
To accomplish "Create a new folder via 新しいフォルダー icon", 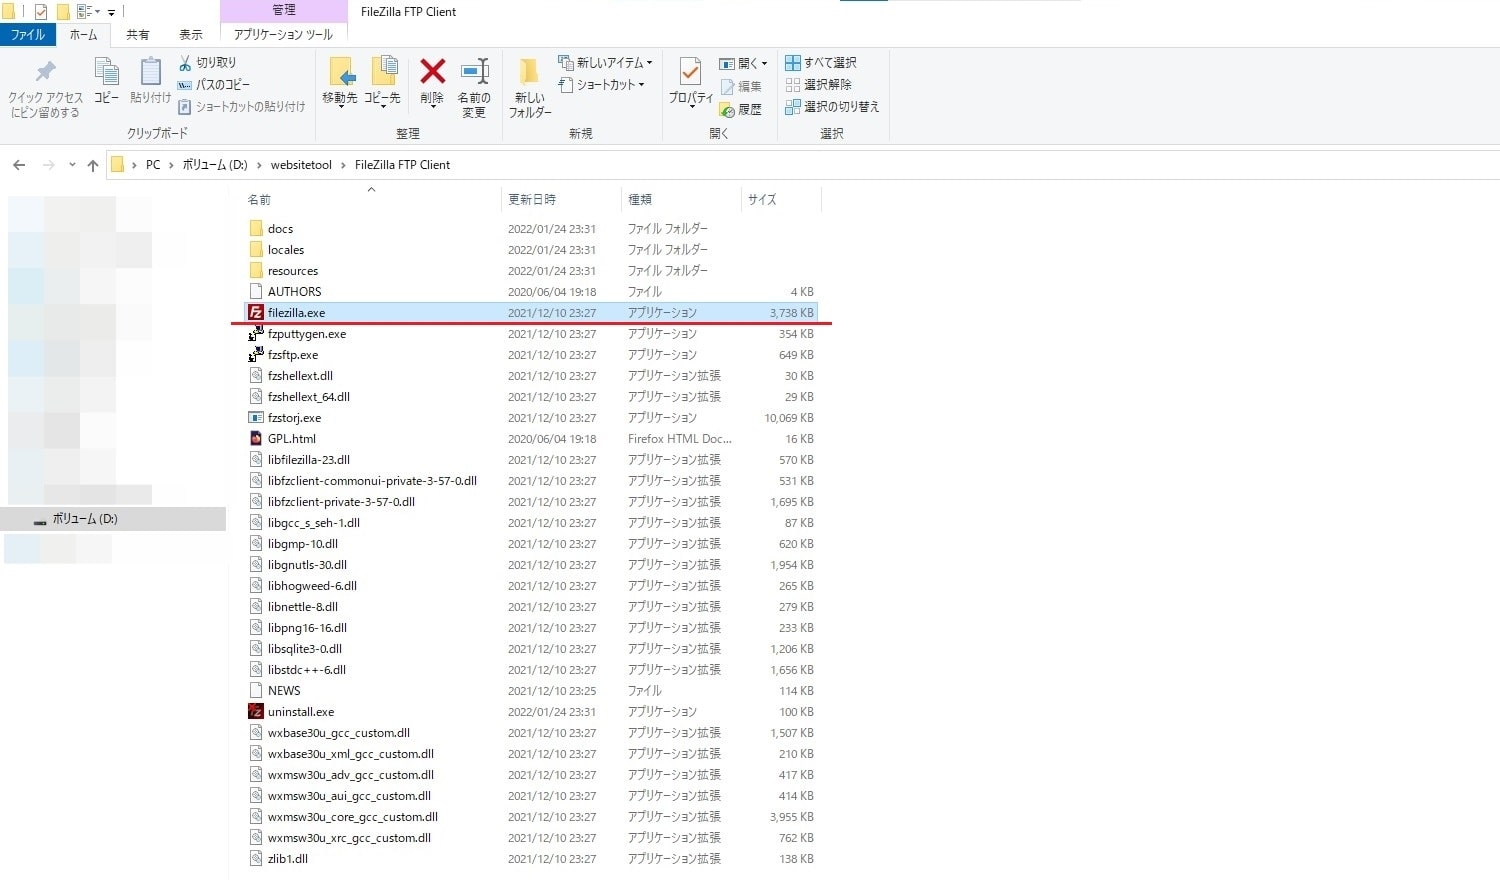I will (x=529, y=73).
